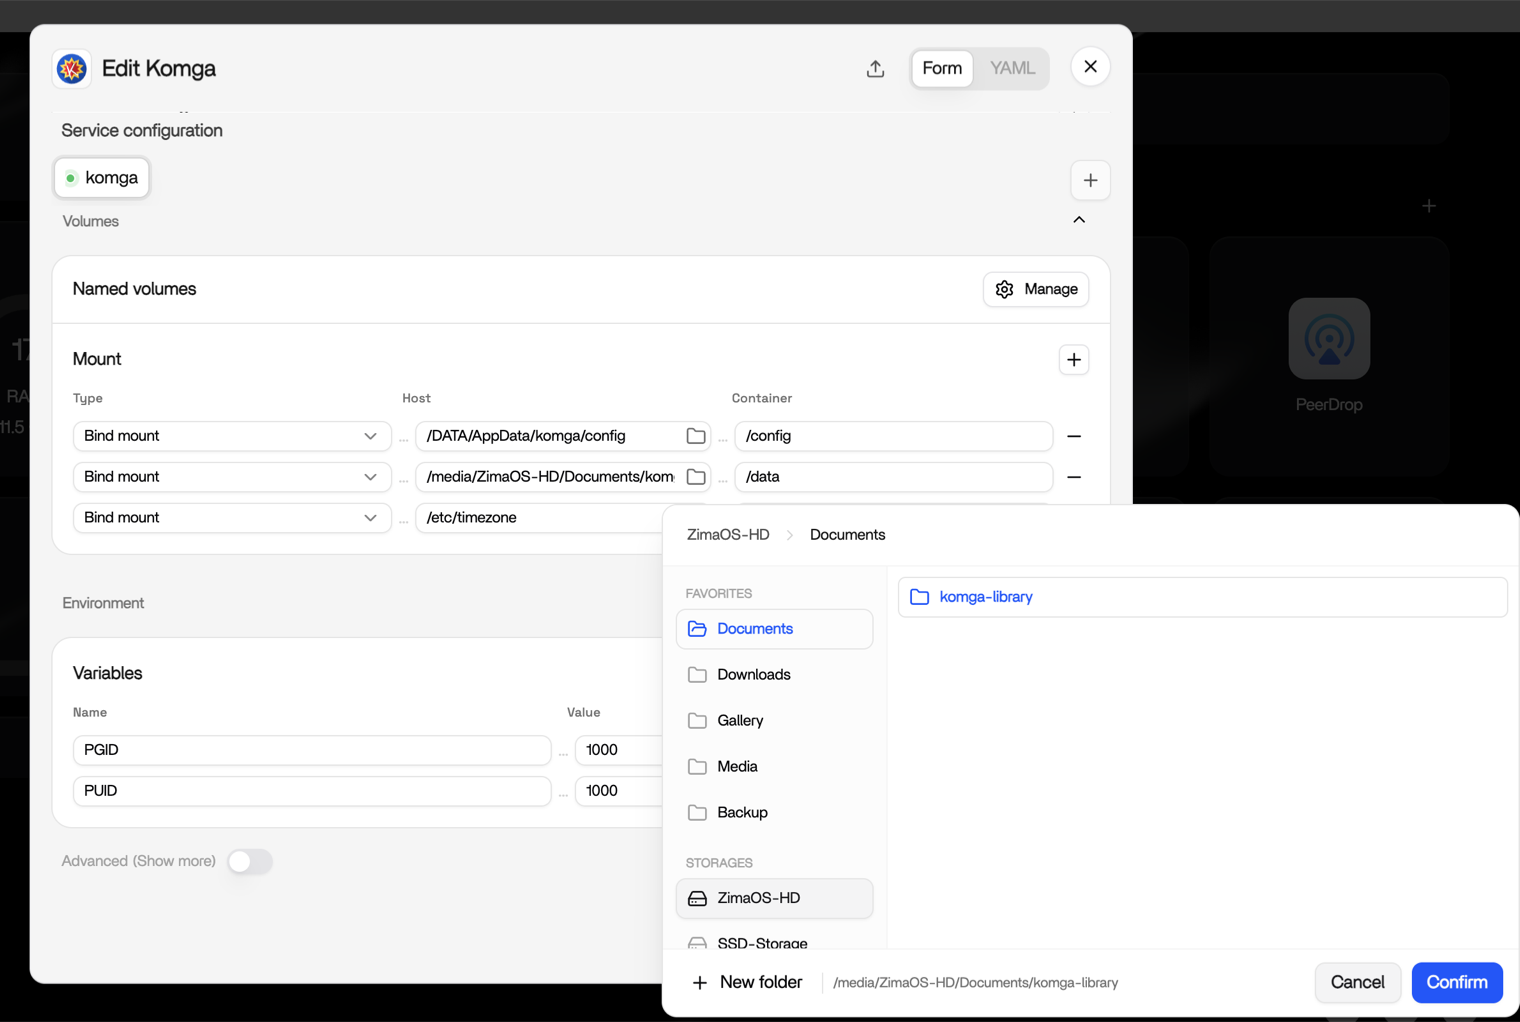Select Documents in Favorites
Screen dimensions: 1520x1022
click(774, 629)
